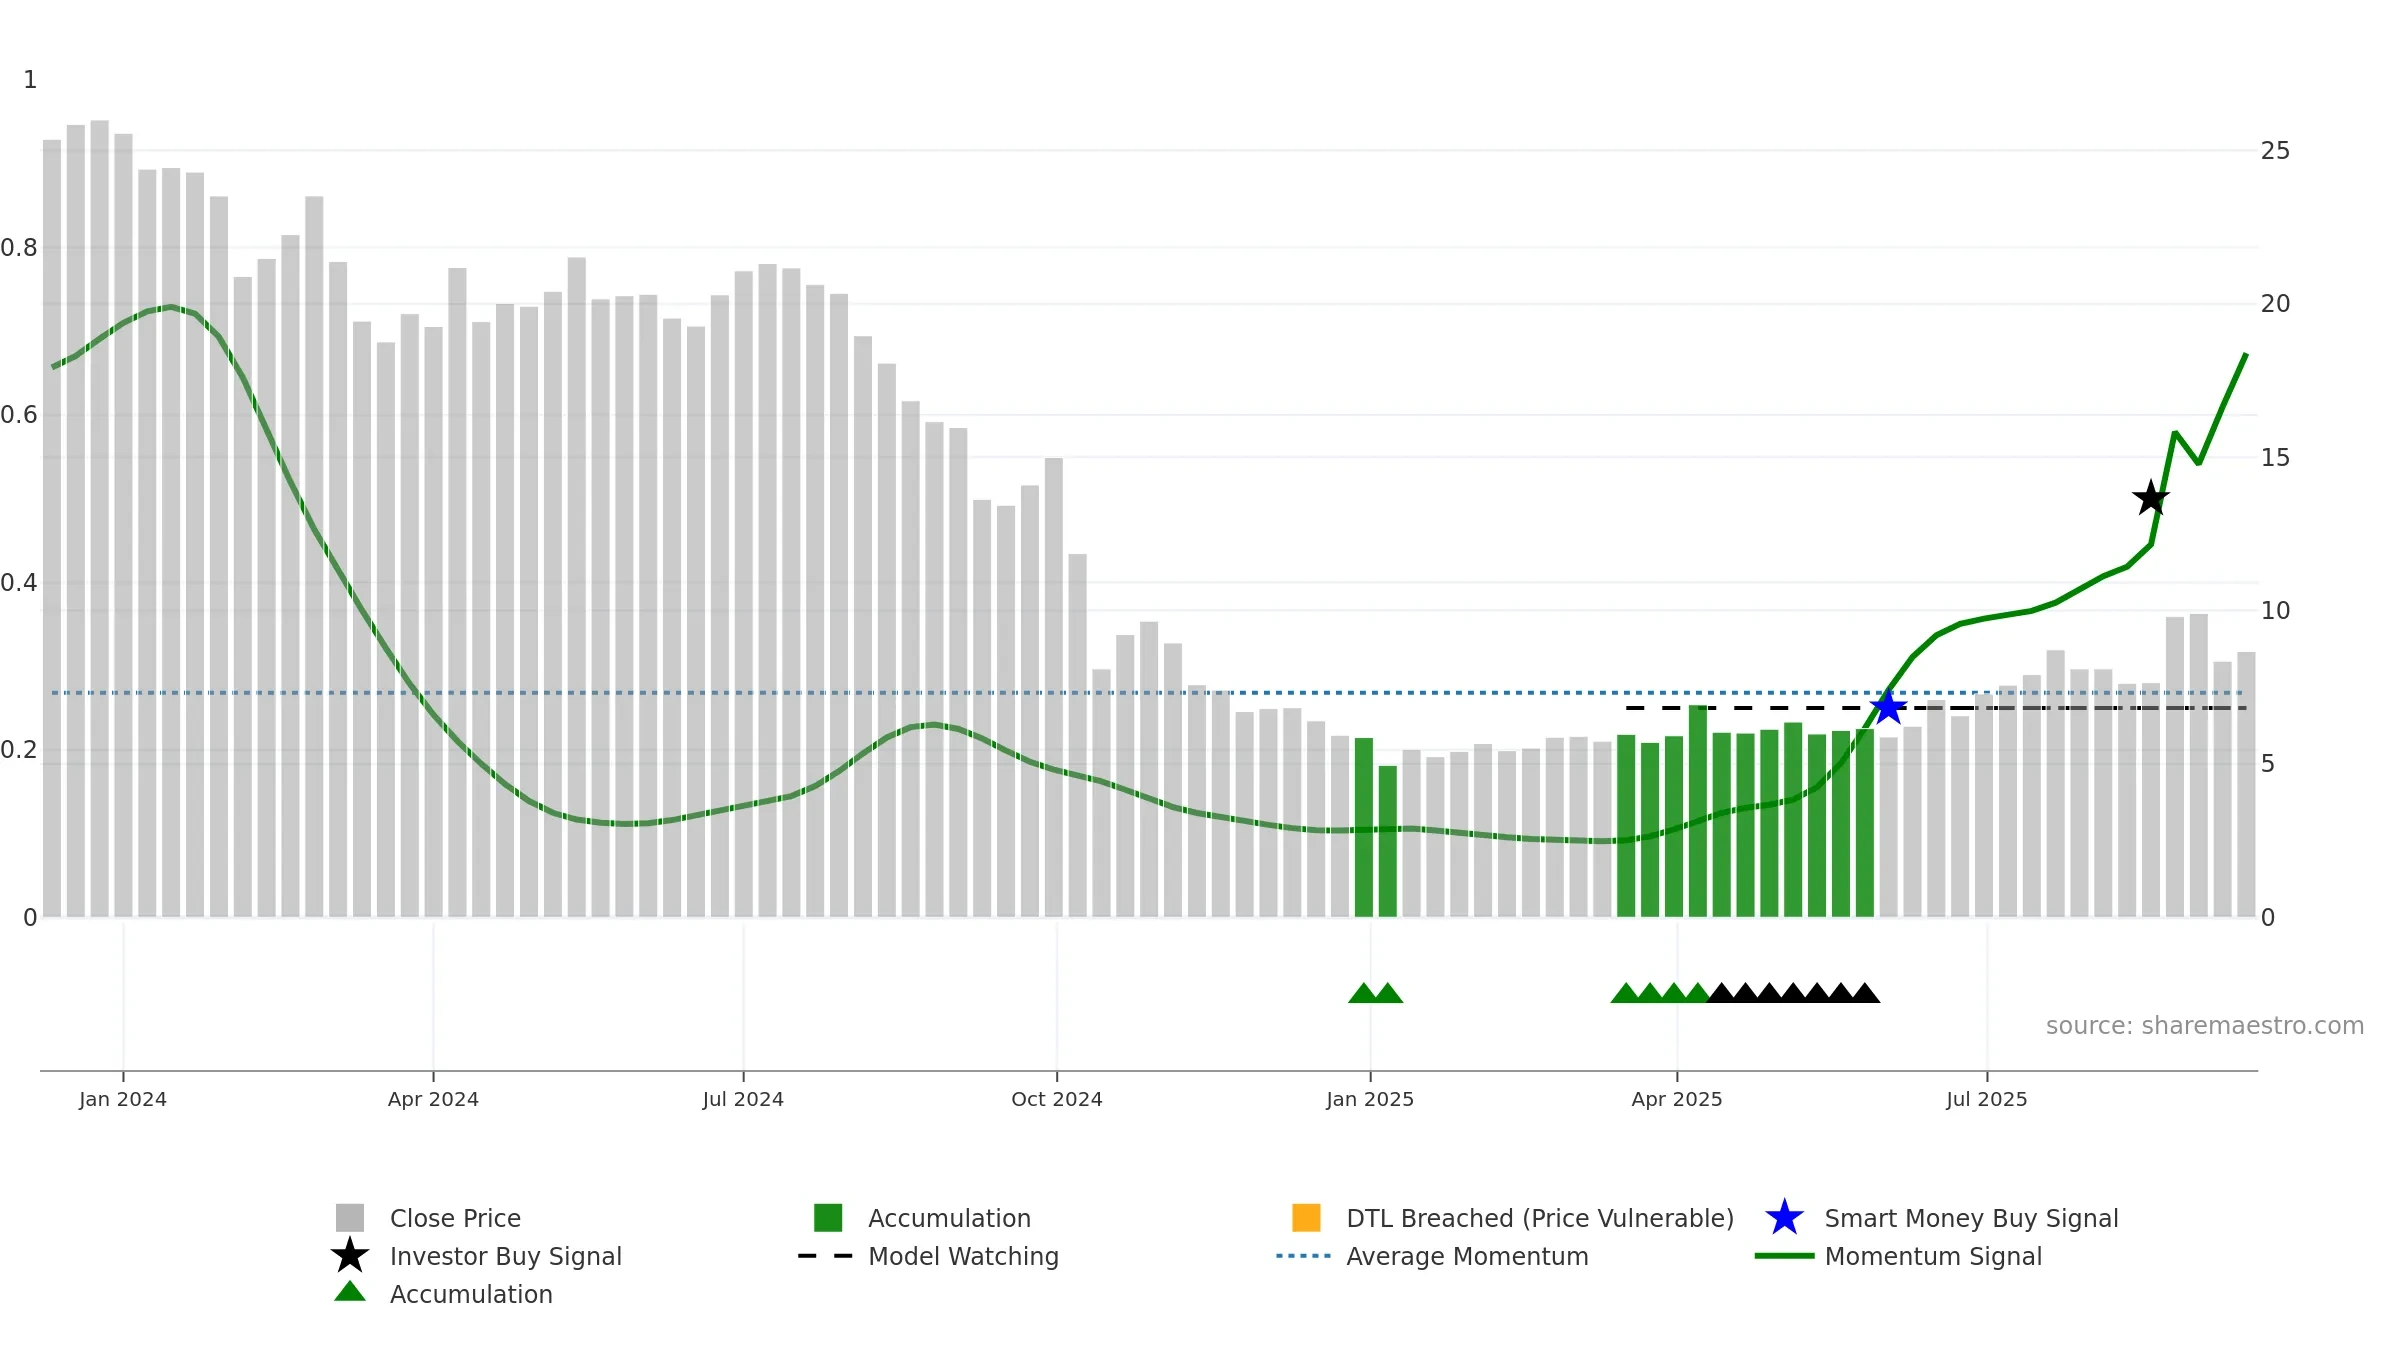Click the Momentum Signal green line legend icon
This screenshot has width=2400, height=1350.
click(x=1784, y=1255)
